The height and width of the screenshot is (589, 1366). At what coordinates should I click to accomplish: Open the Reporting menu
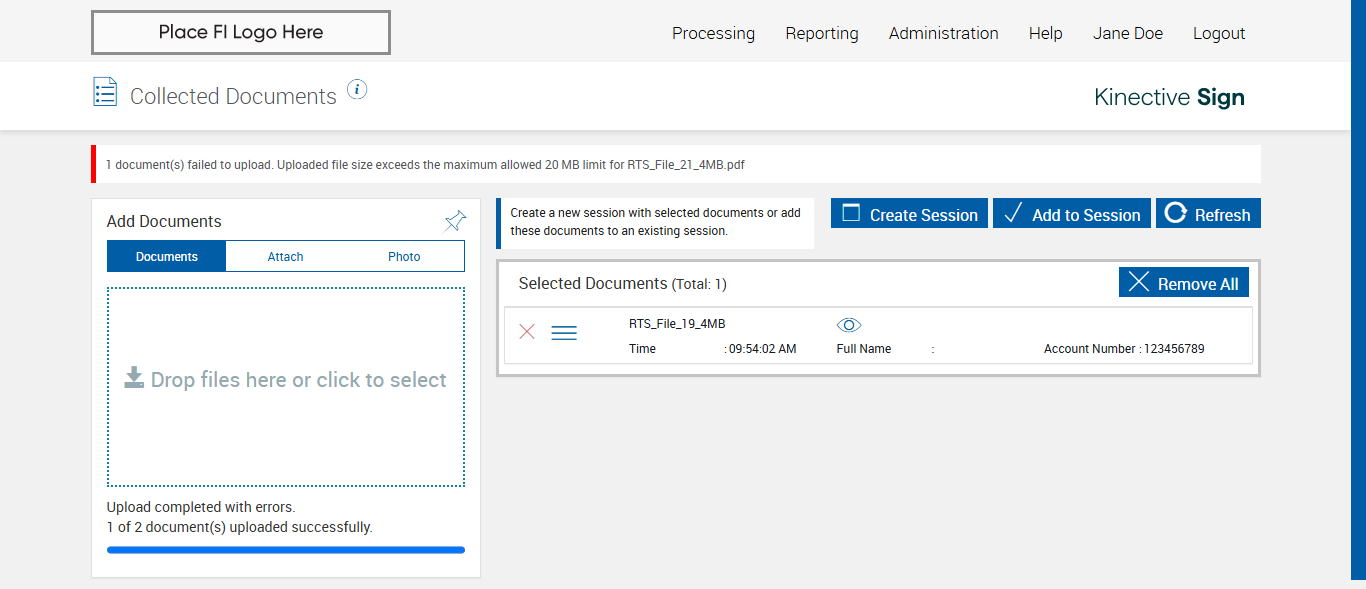(x=821, y=33)
